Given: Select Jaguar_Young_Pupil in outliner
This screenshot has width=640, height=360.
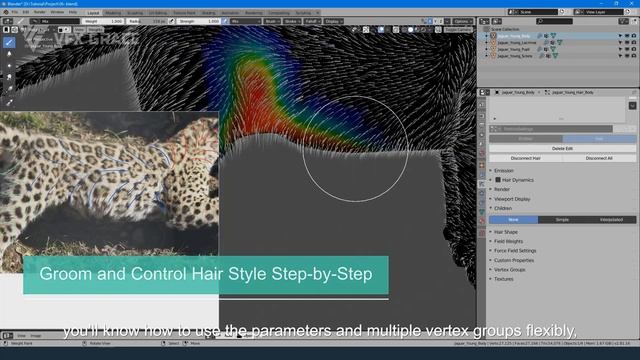Looking at the screenshot, I should click(x=513, y=49).
